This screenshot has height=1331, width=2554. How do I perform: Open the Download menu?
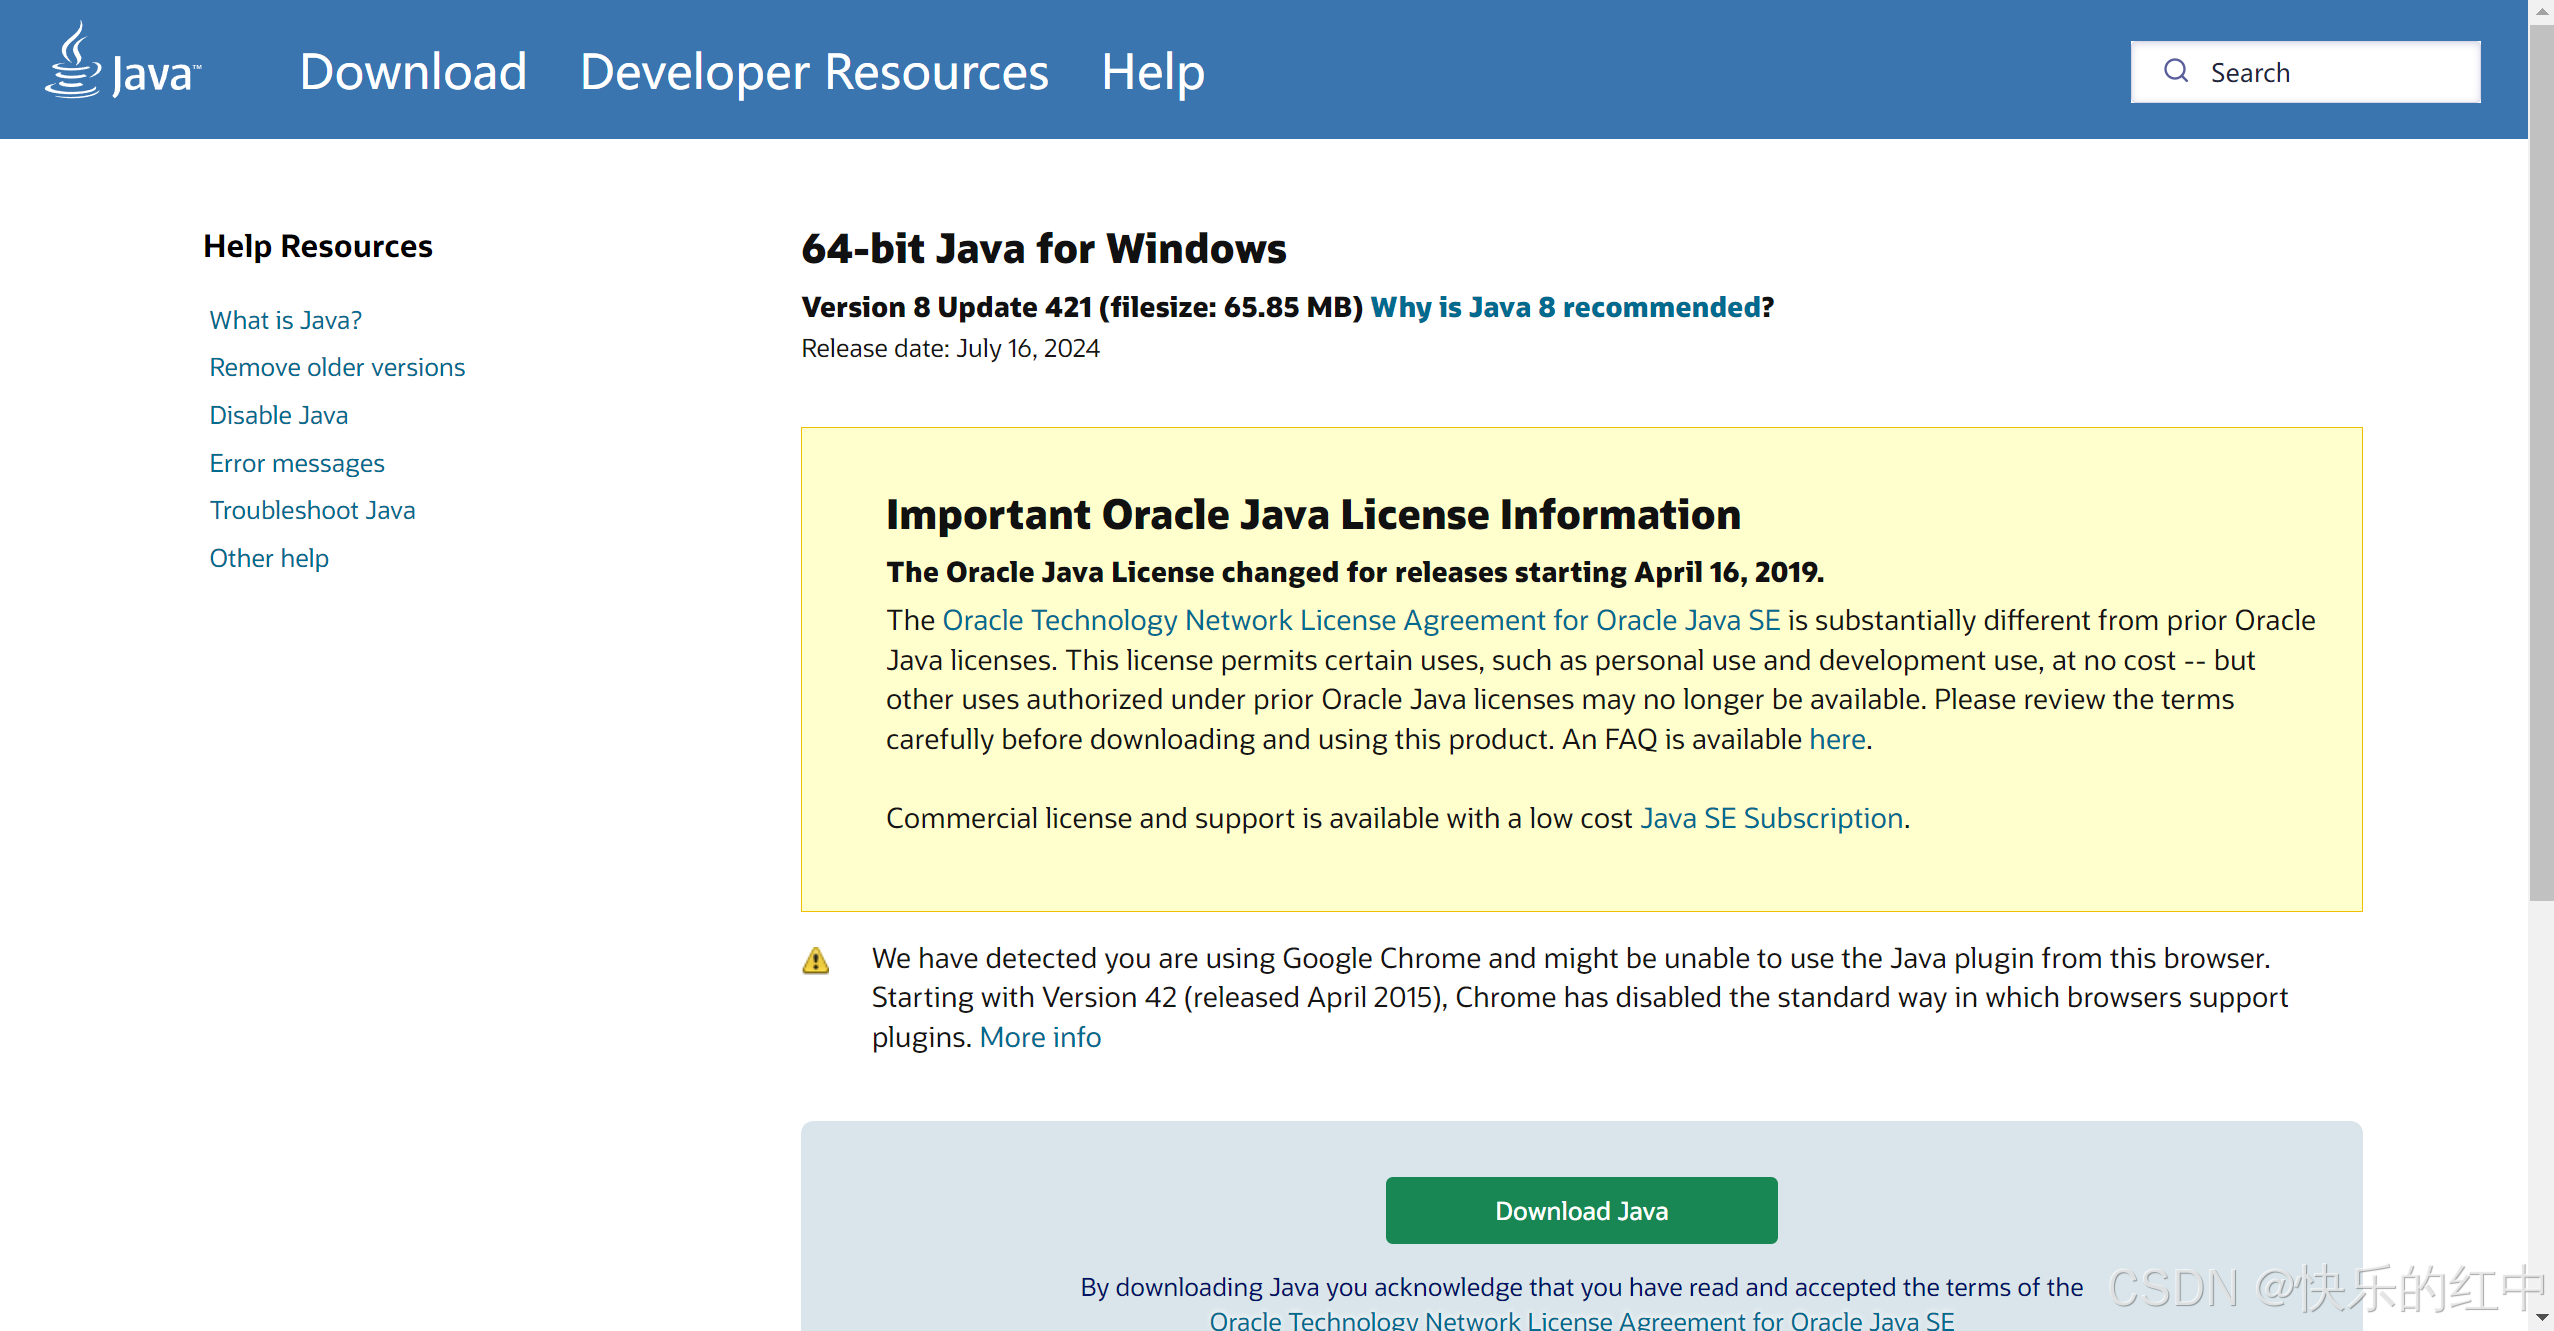413,72
